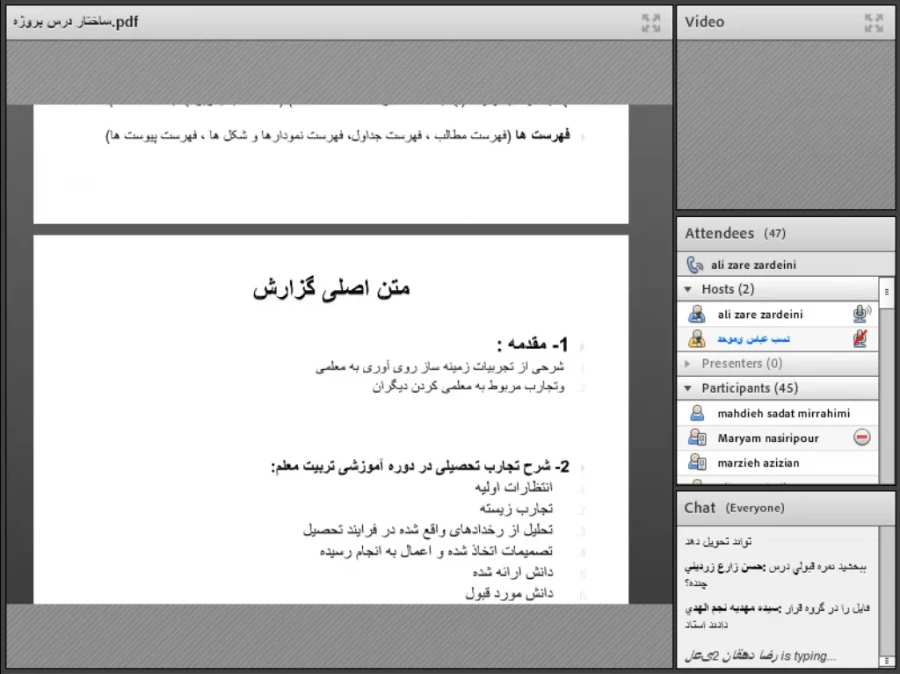The image size is (900, 674).
Task: Clear the stepped-away status indicator next to Maryam nasiripour
Action: (x=860, y=437)
